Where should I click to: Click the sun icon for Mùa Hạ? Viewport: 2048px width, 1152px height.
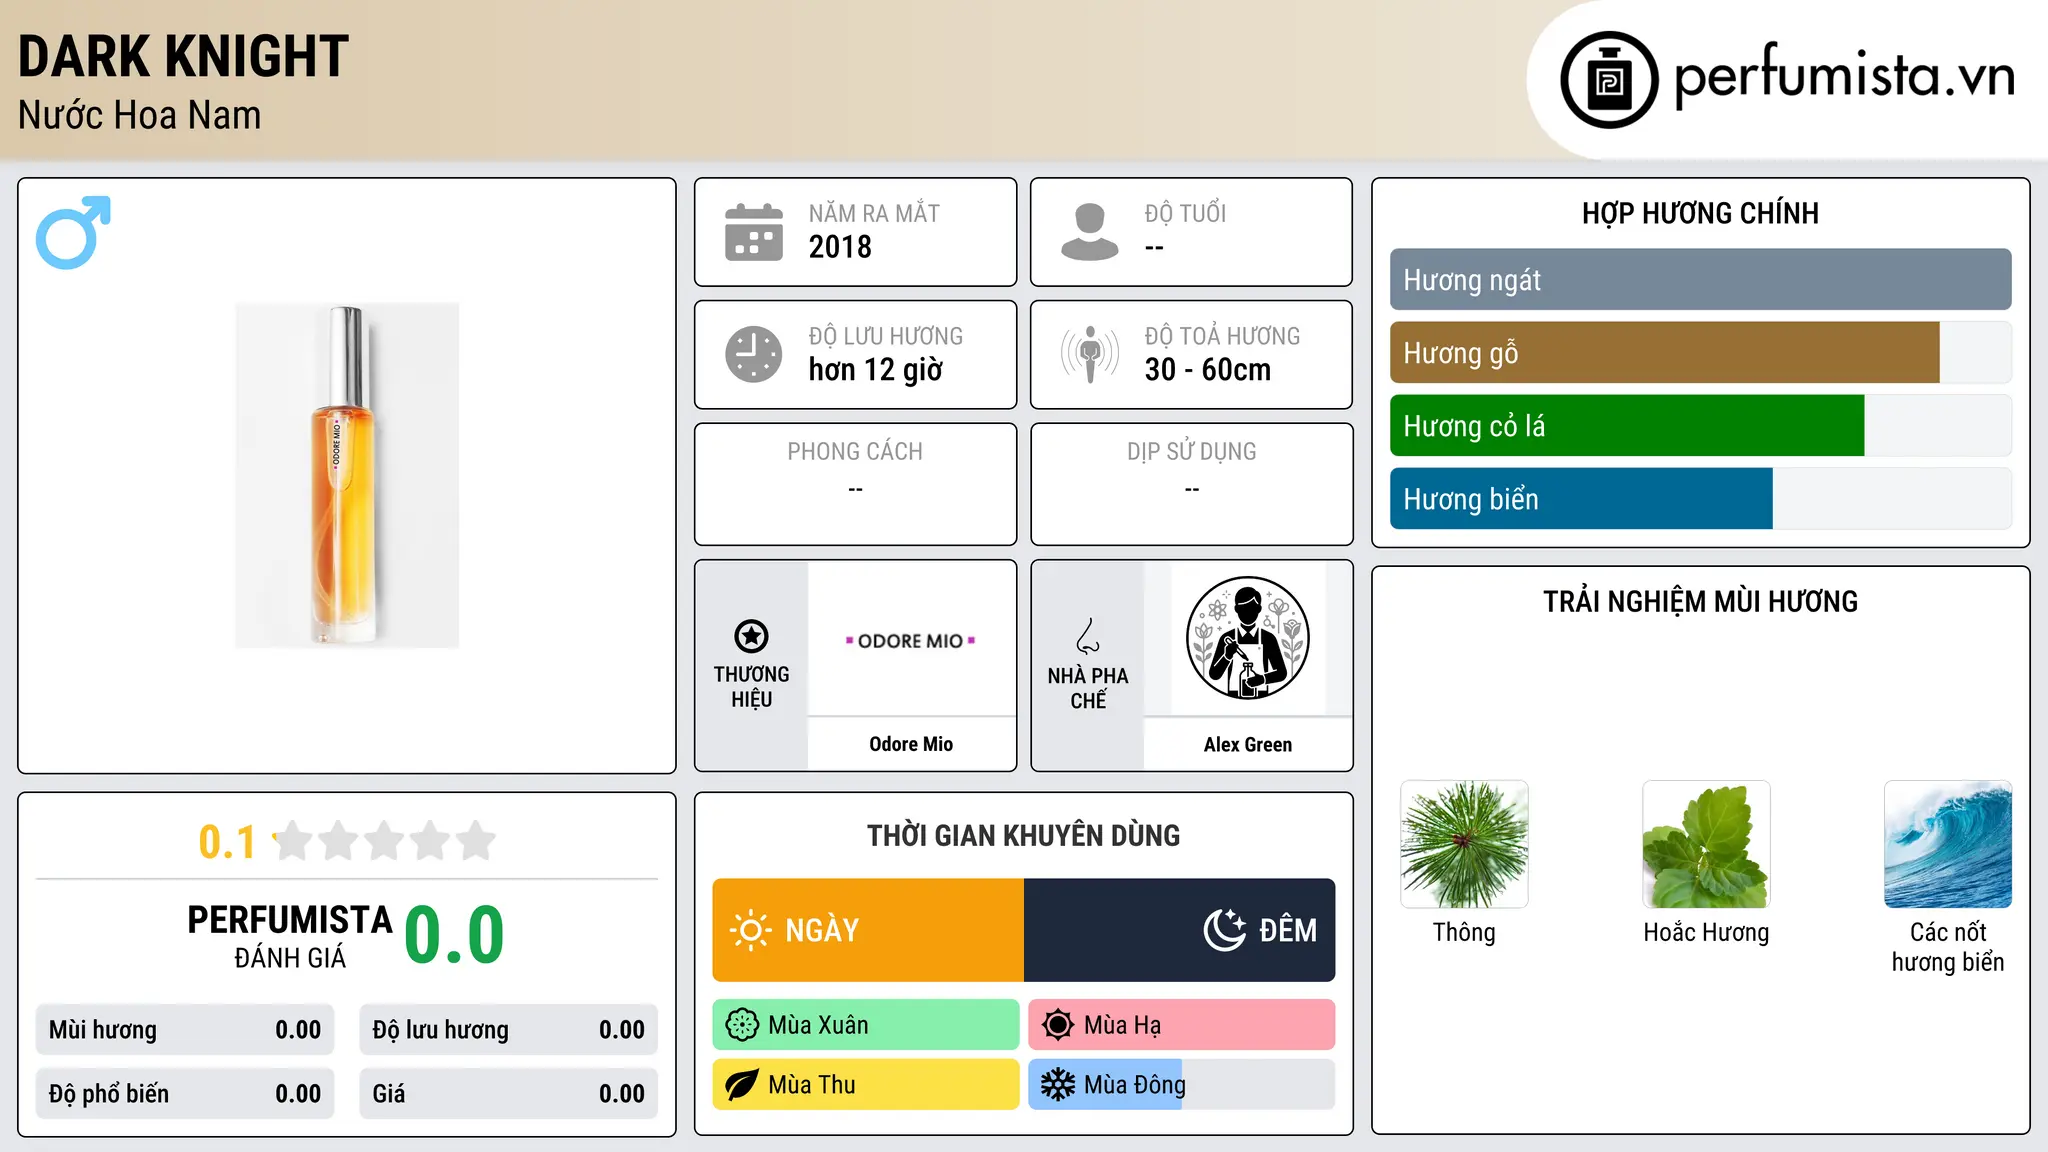tap(1058, 1025)
